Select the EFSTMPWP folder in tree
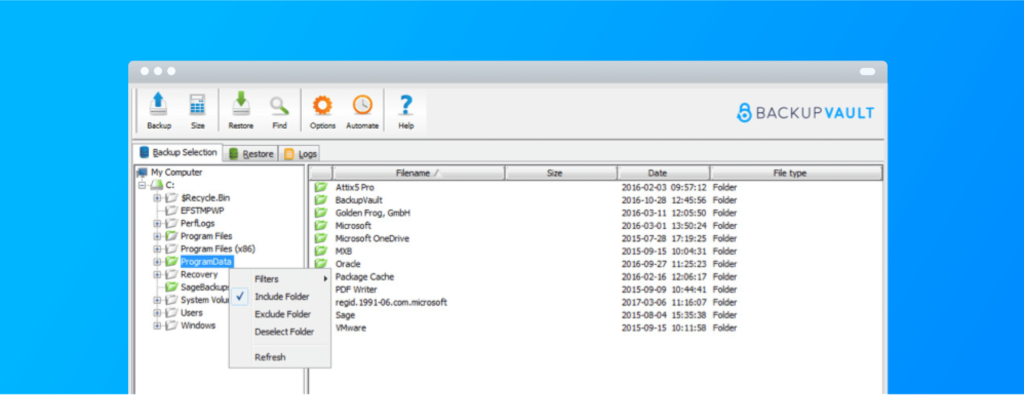1024x395 pixels. click(202, 211)
